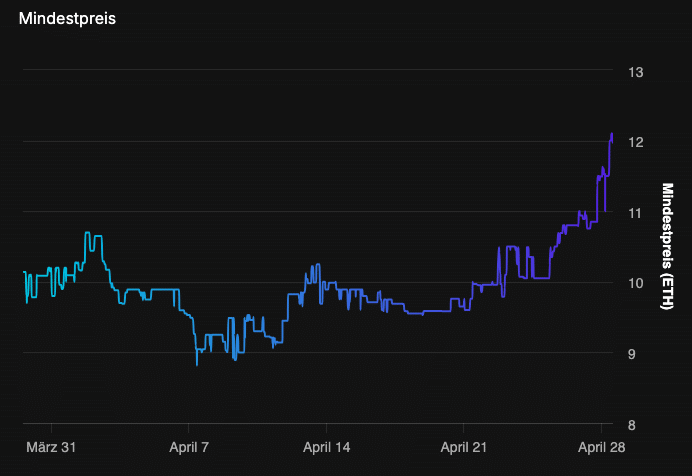Click the 9 y-axis tick label

[635, 353]
